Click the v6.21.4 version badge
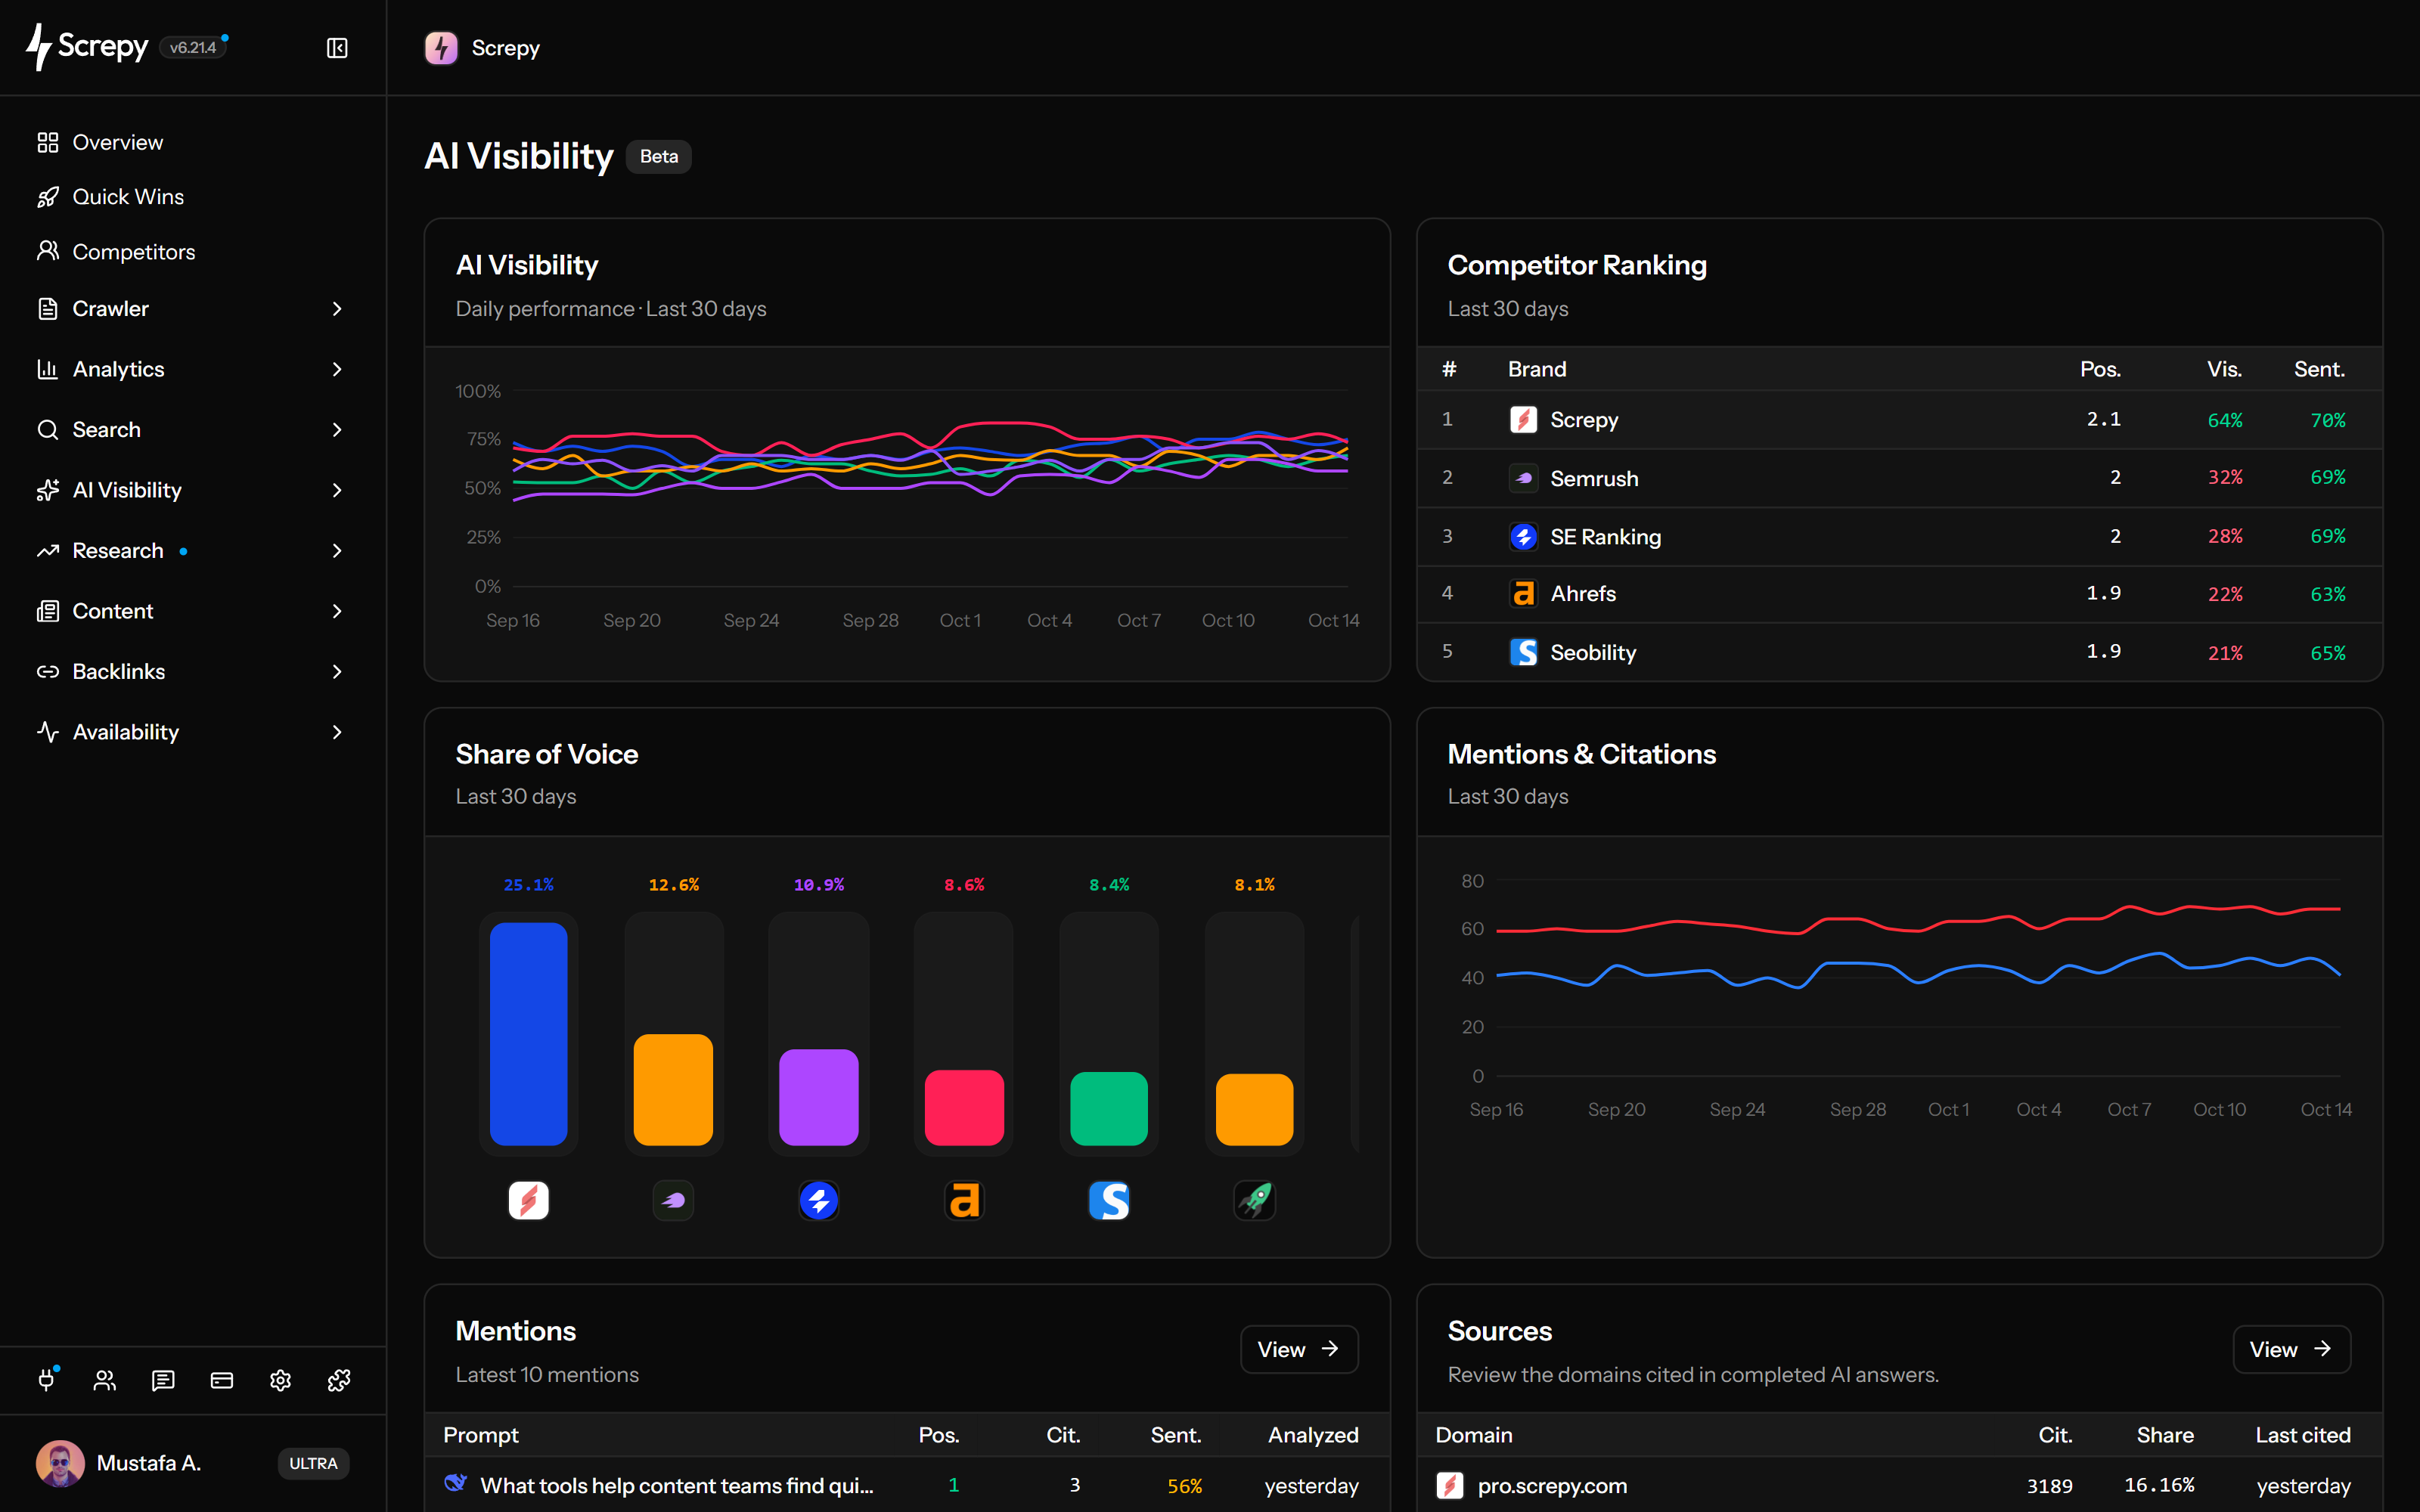Image resolution: width=2420 pixels, height=1512 pixels. point(193,47)
